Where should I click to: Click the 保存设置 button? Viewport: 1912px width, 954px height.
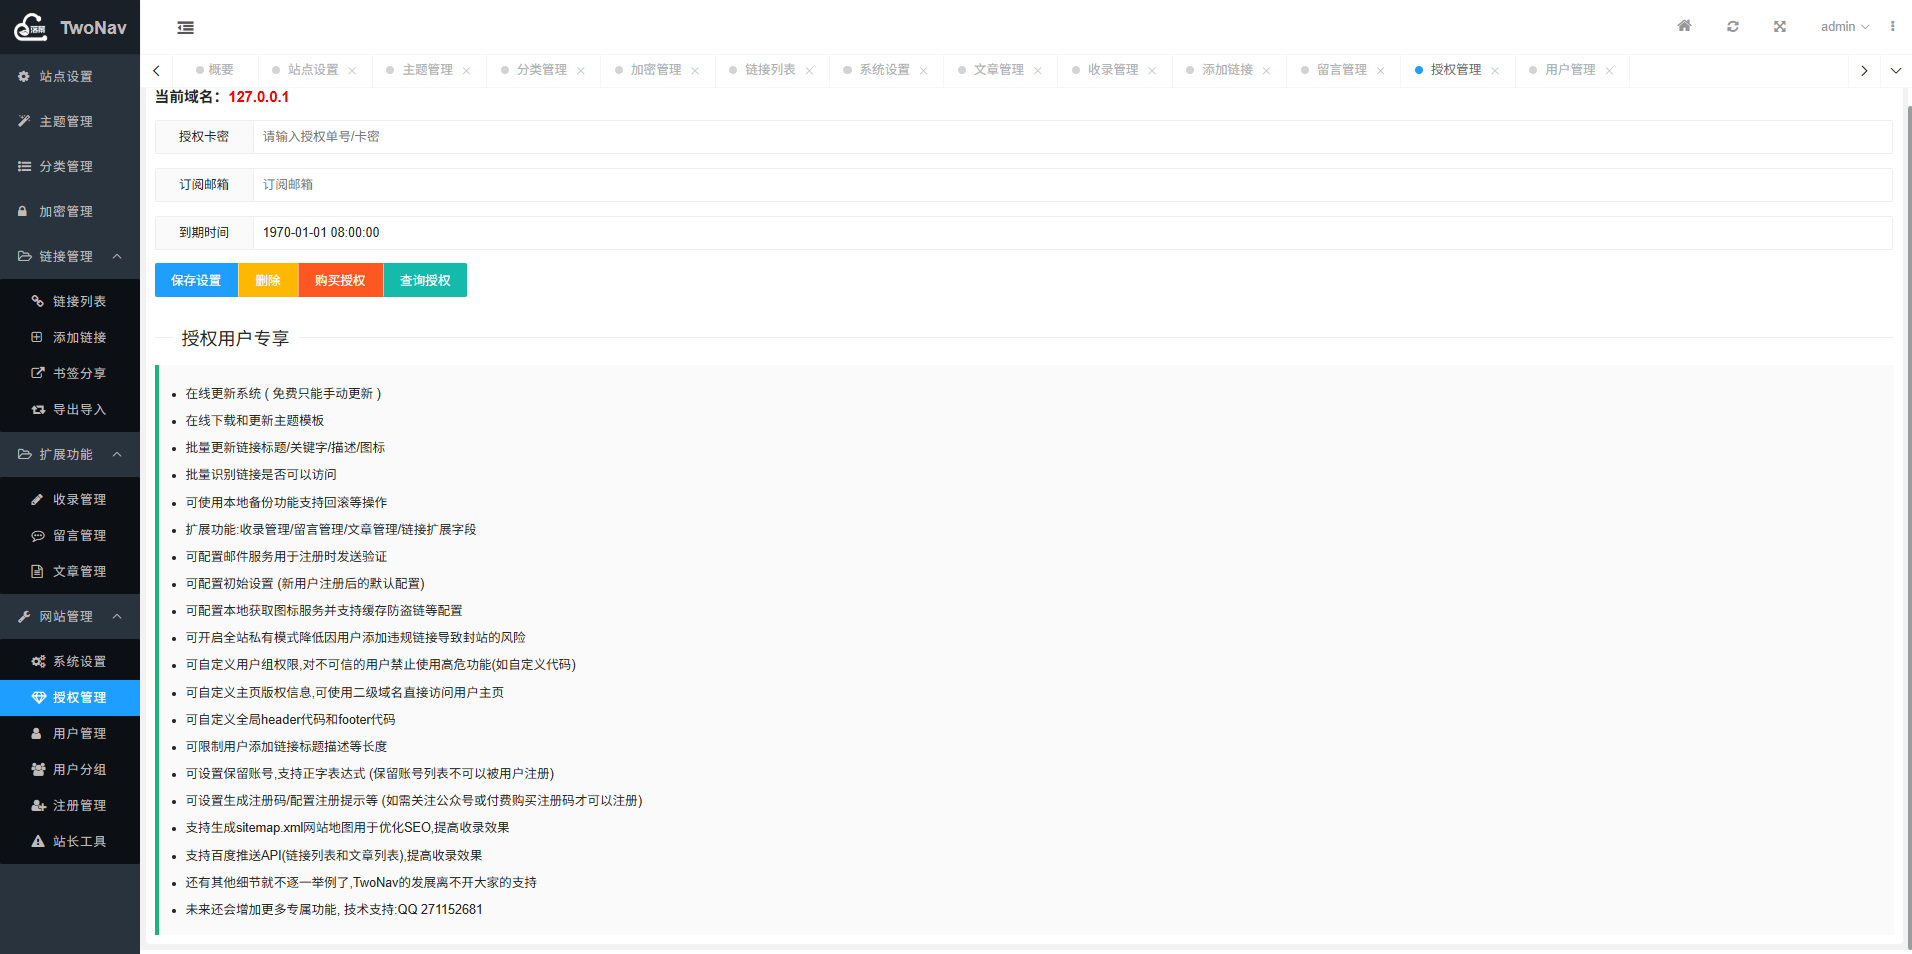point(196,281)
